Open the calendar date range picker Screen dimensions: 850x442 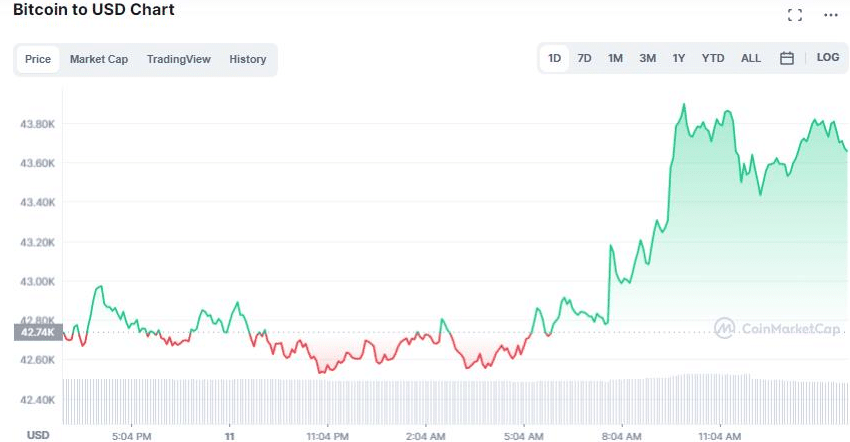(787, 58)
